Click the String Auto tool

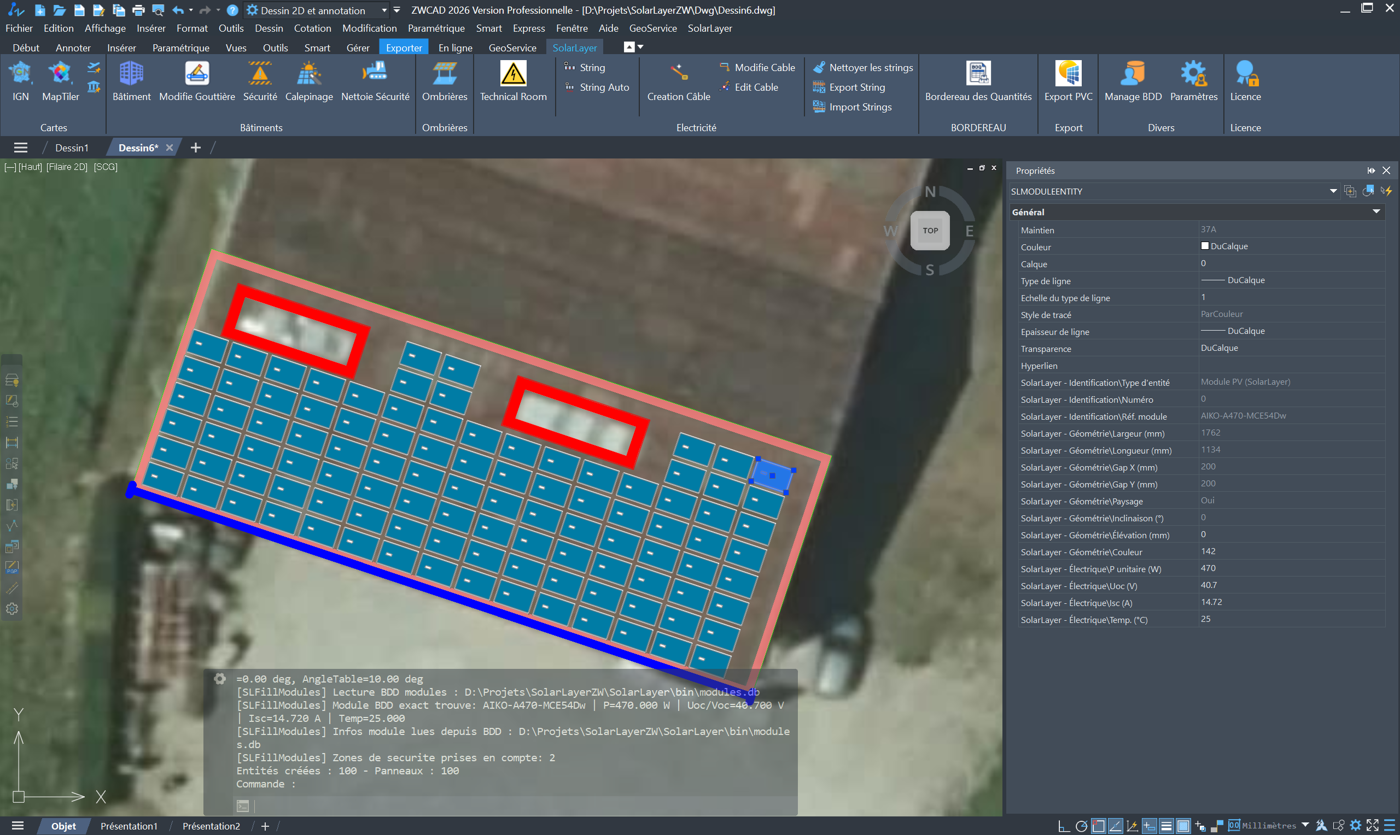click(596, 87)
